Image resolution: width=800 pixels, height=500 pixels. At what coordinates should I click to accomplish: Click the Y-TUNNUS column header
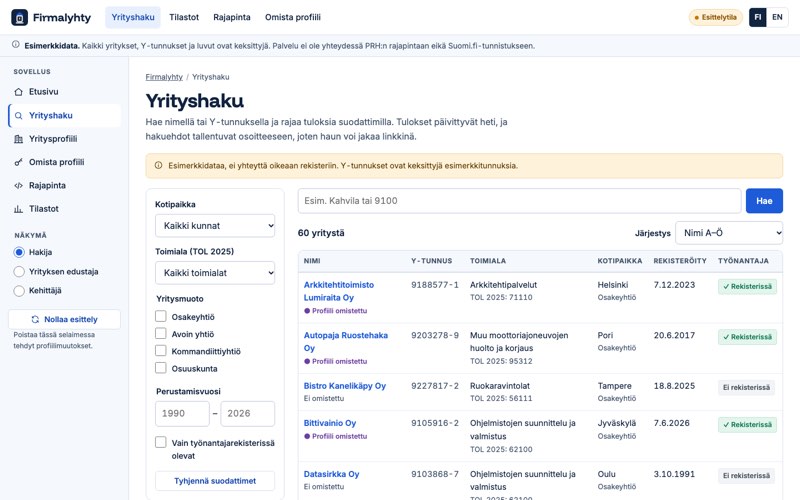[432, 261]
